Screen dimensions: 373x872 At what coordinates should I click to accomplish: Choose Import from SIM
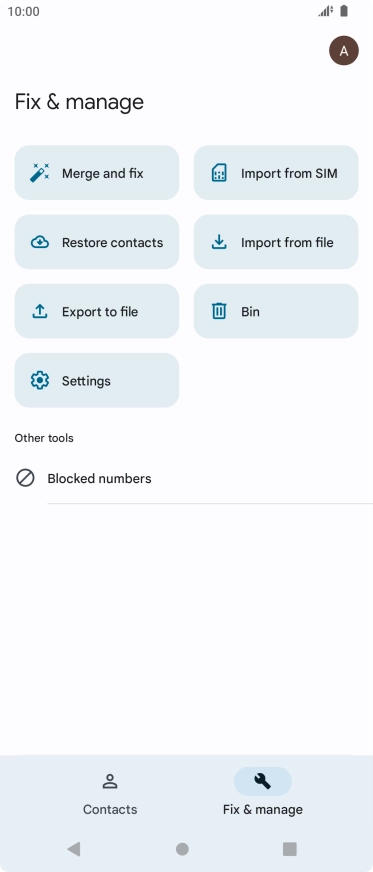click(x=276, y=173)
